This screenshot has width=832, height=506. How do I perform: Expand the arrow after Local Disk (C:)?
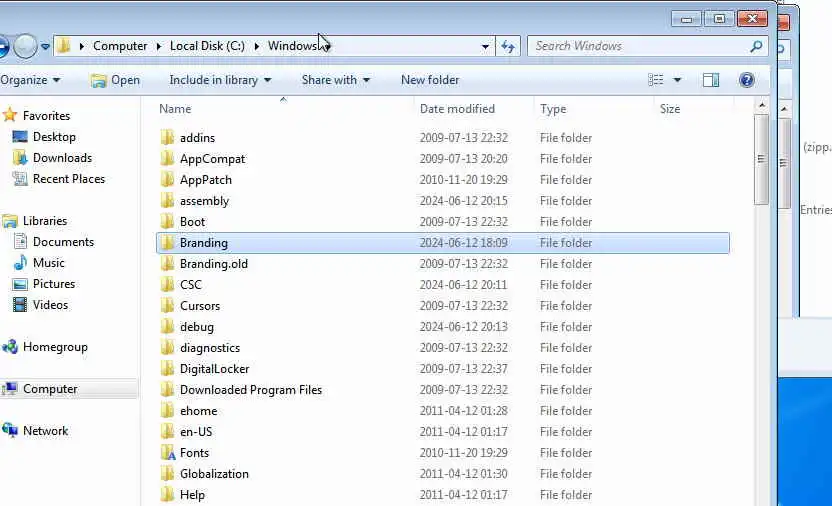(x=256, y=46)
